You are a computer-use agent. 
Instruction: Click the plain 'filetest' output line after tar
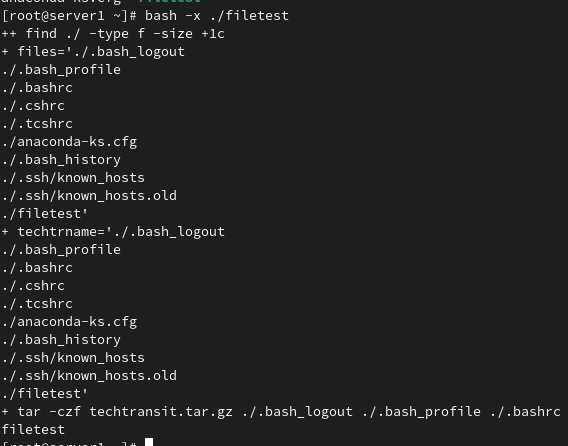33,430
